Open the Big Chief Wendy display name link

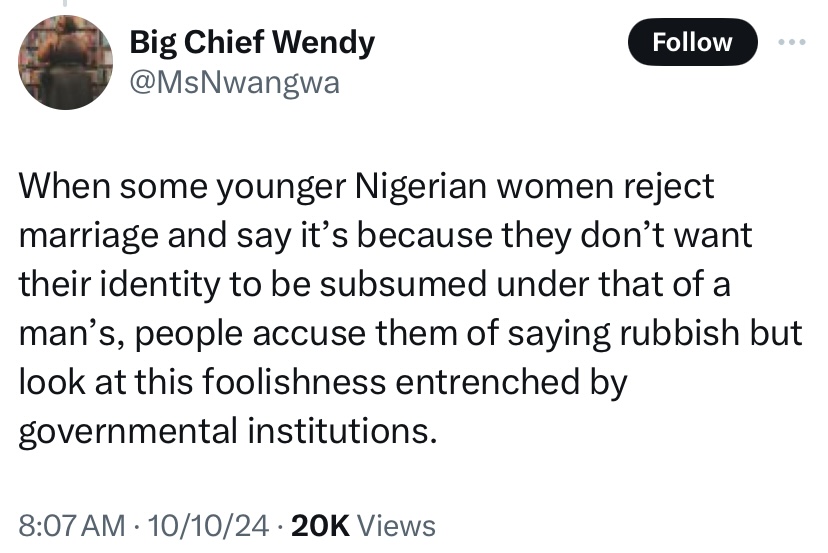tap(252, 43)
